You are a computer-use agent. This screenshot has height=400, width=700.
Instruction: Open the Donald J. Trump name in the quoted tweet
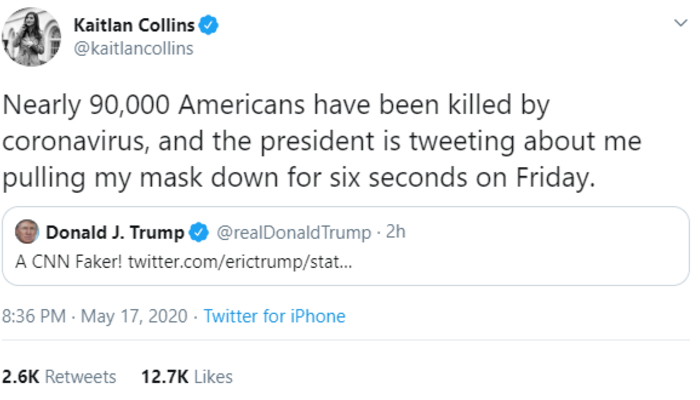coord(115,233)
